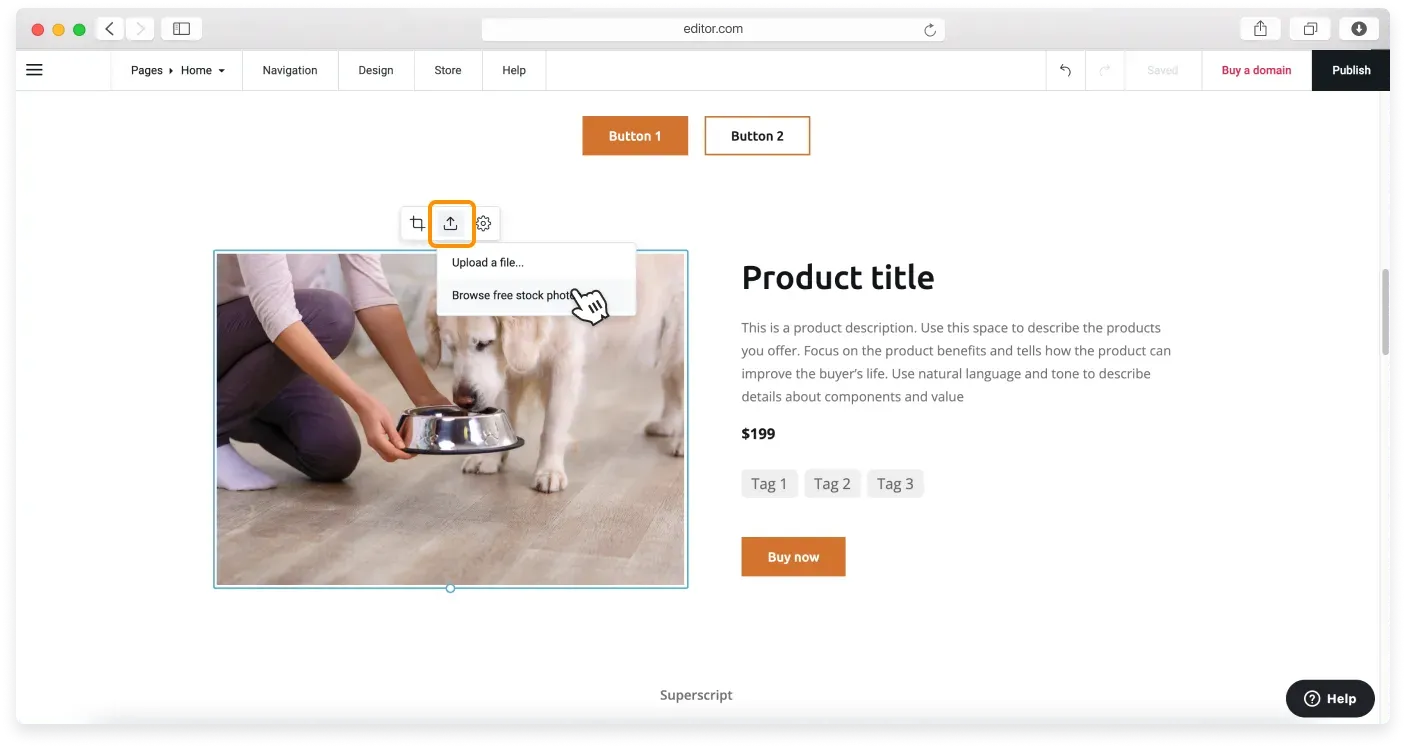
Task: Click the redo arrow icon
Action: click(1105, 70)
